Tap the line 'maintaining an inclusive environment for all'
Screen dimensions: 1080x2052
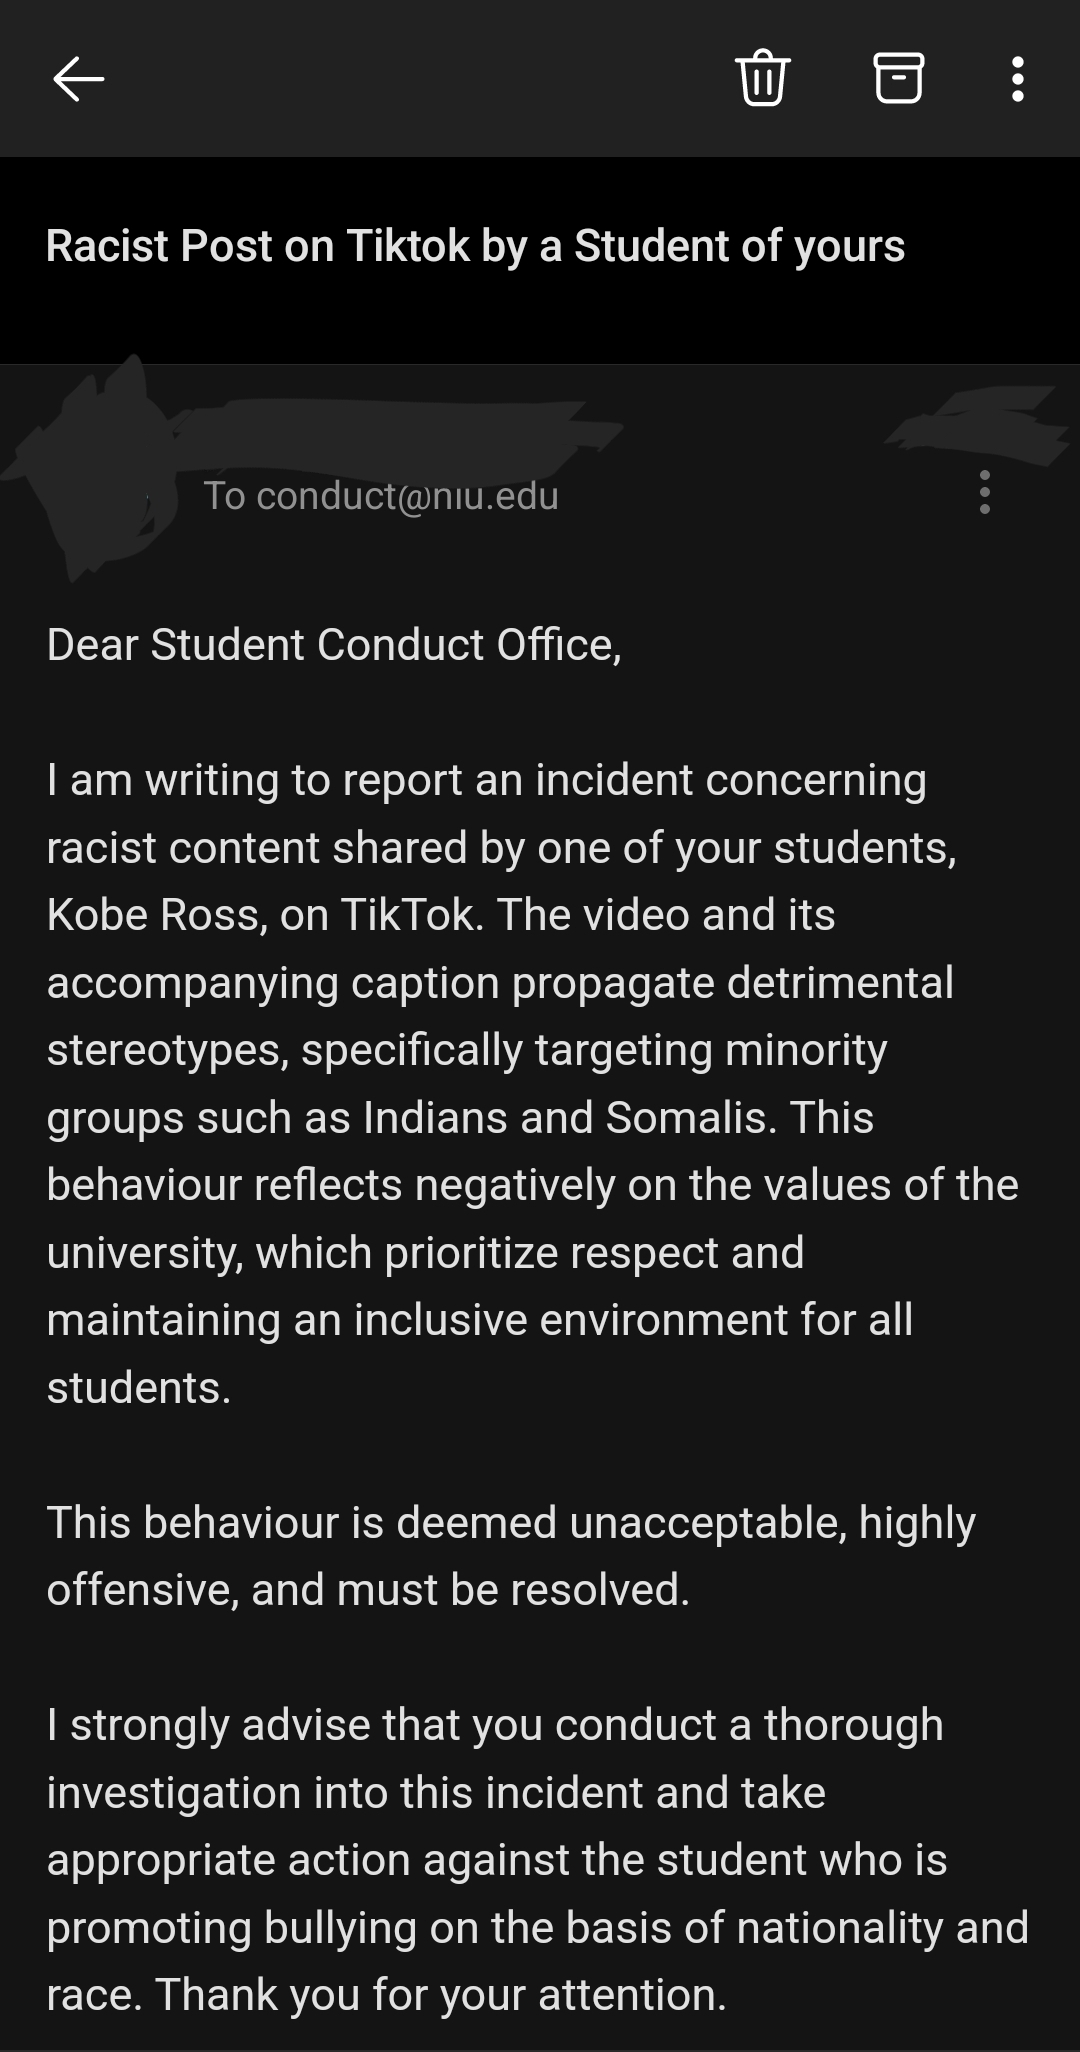(479, 1320)
